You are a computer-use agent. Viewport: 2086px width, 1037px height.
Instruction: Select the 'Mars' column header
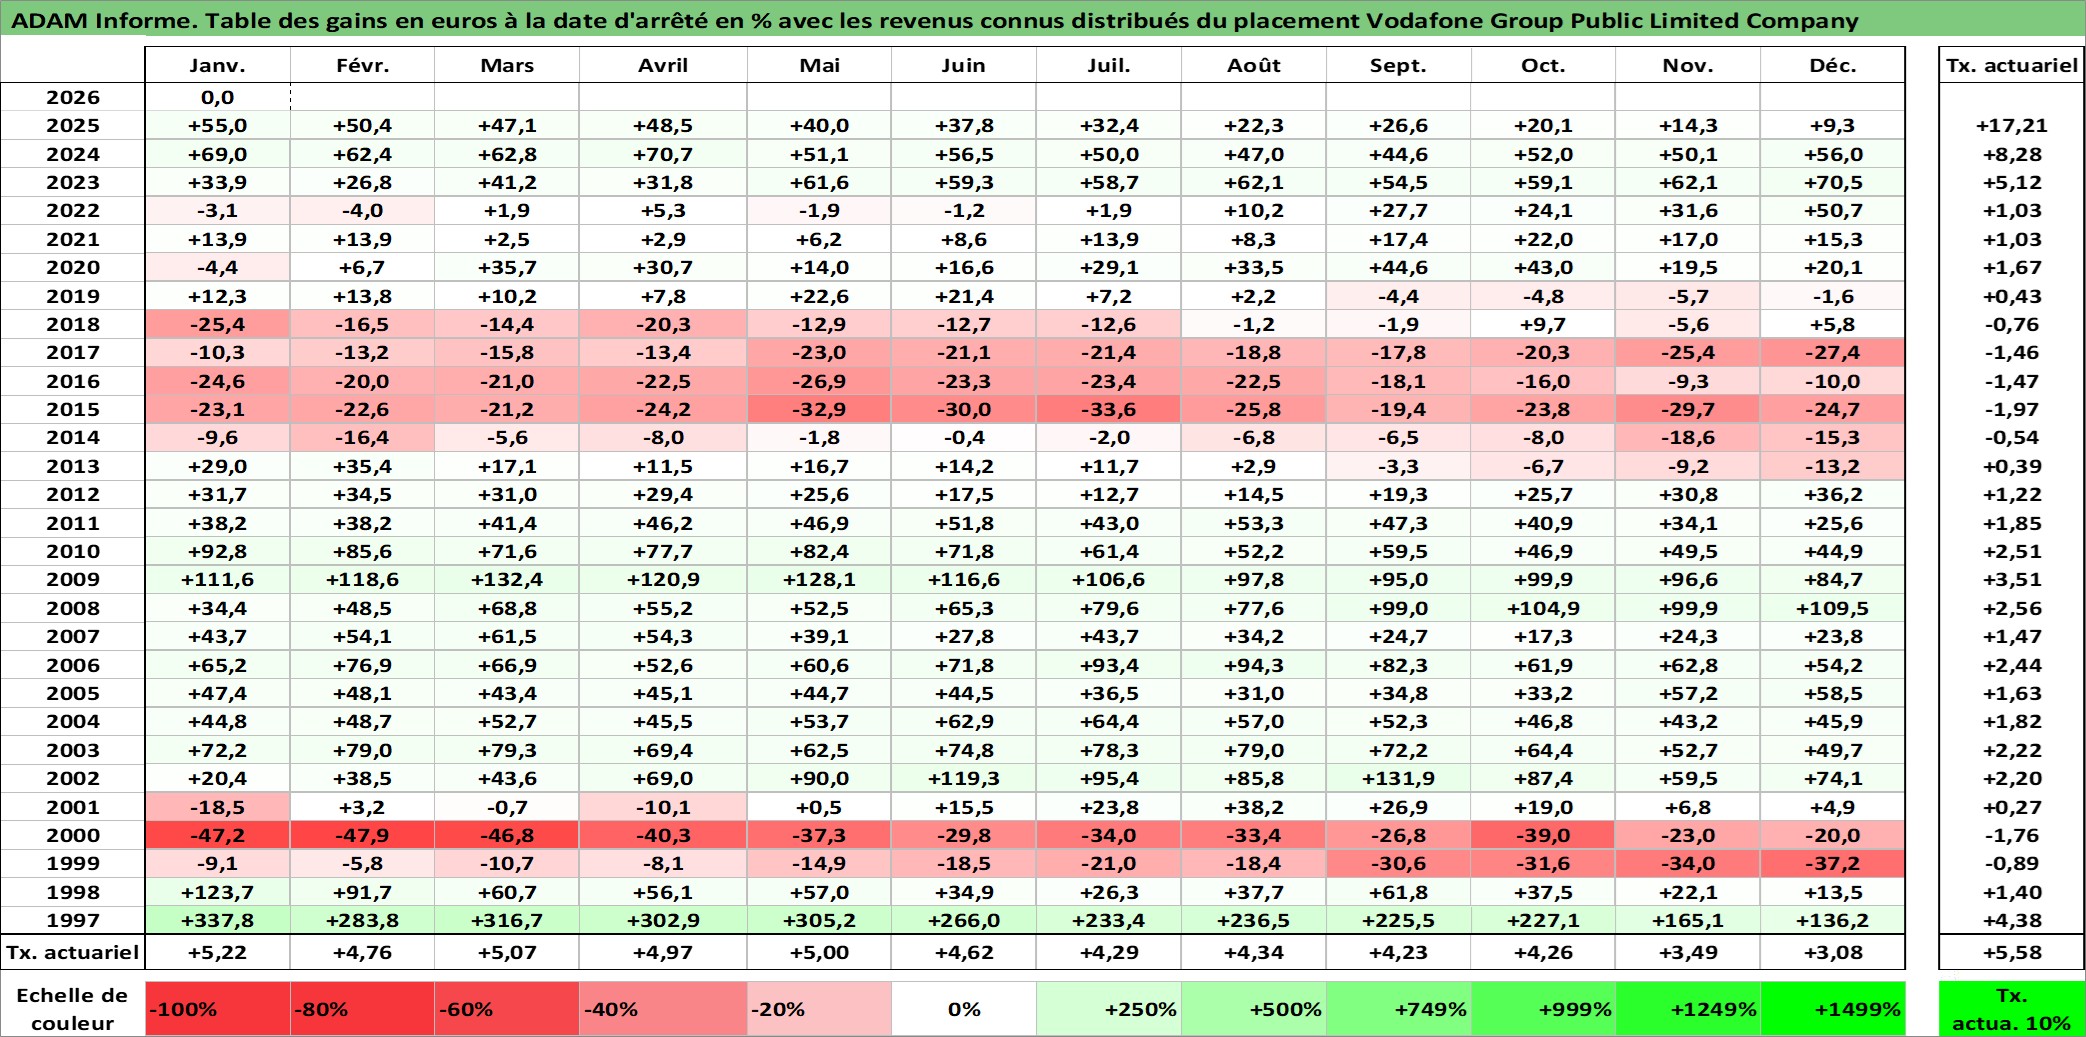[x=507, y=65]
